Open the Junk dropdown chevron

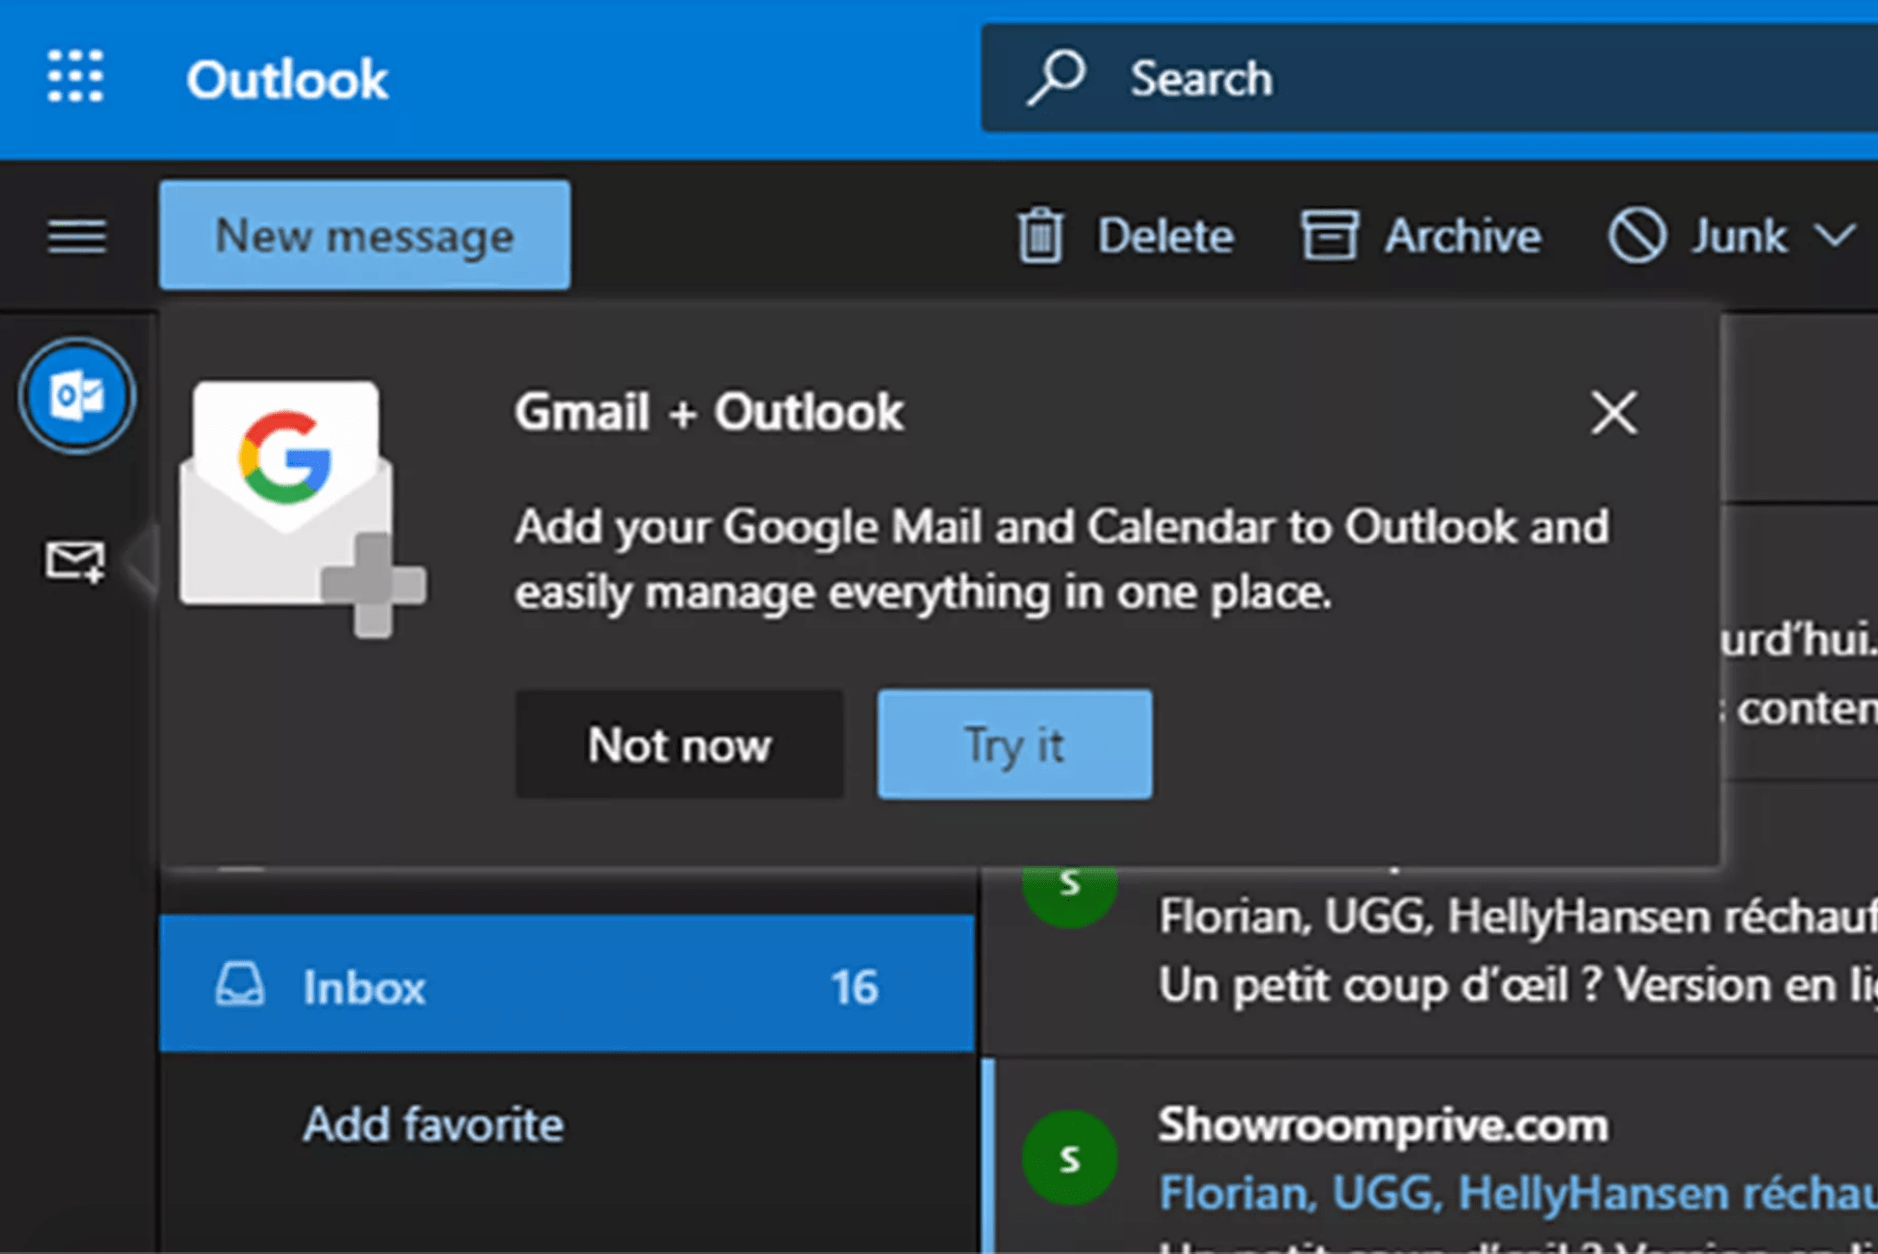click(1836, 238)
